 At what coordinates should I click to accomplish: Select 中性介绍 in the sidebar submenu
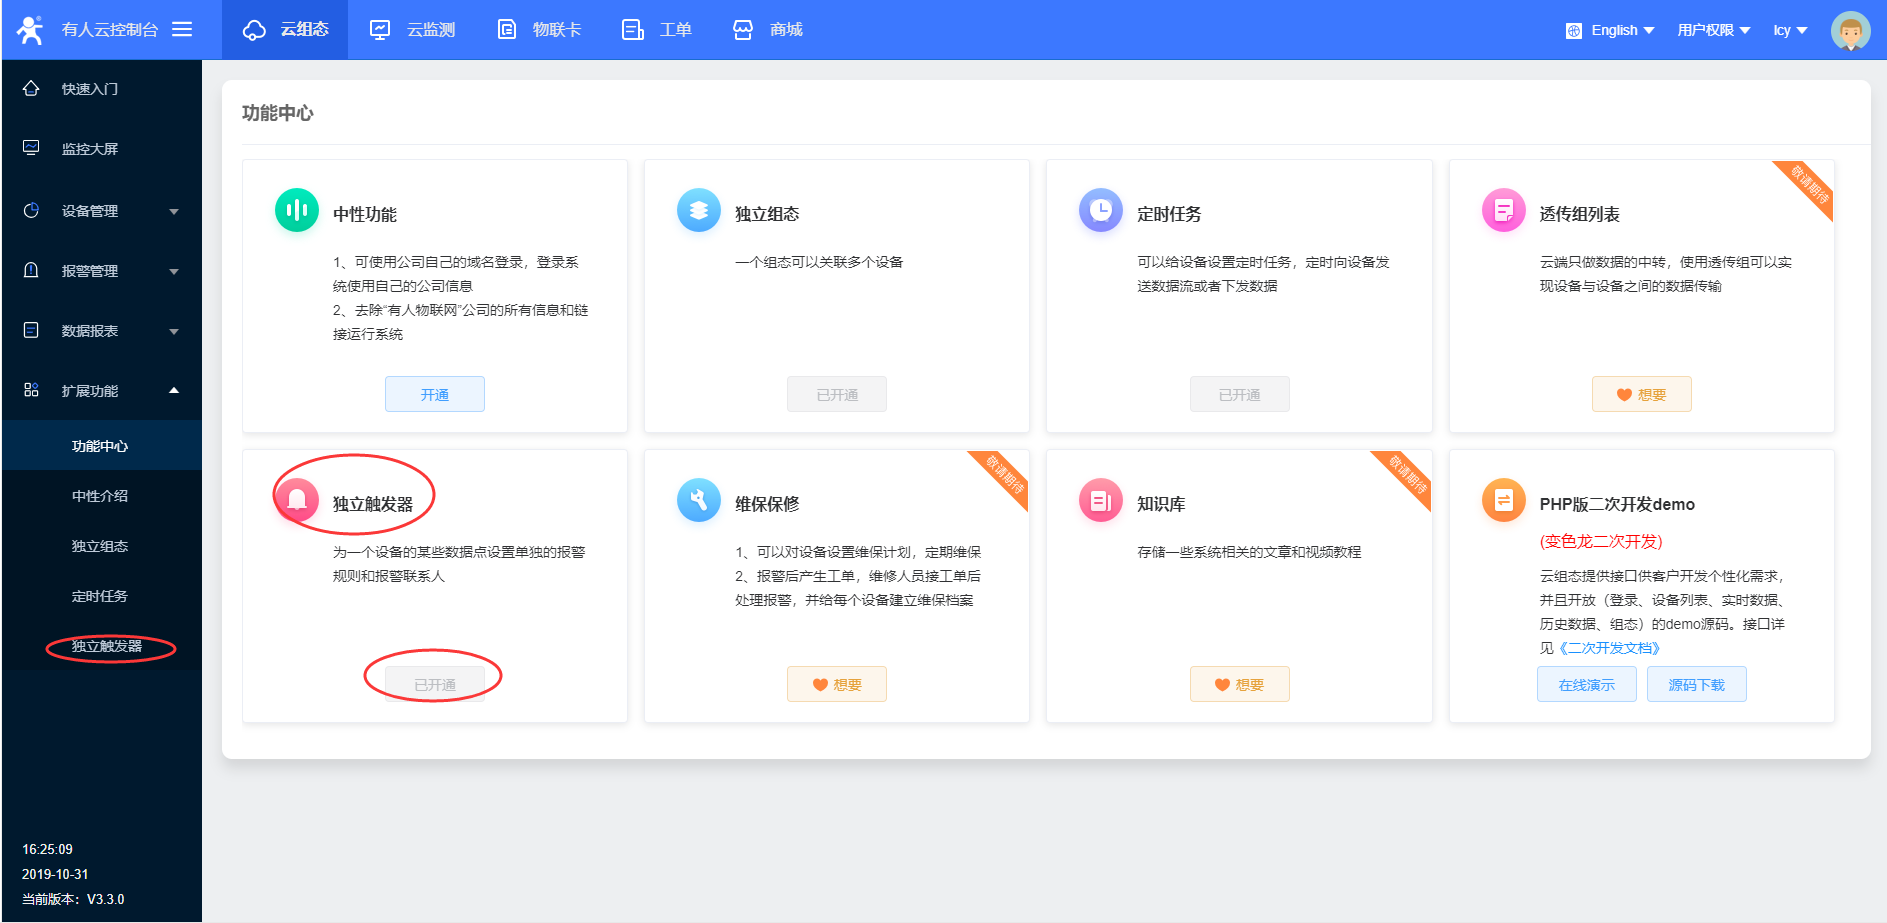click(102, 496)
